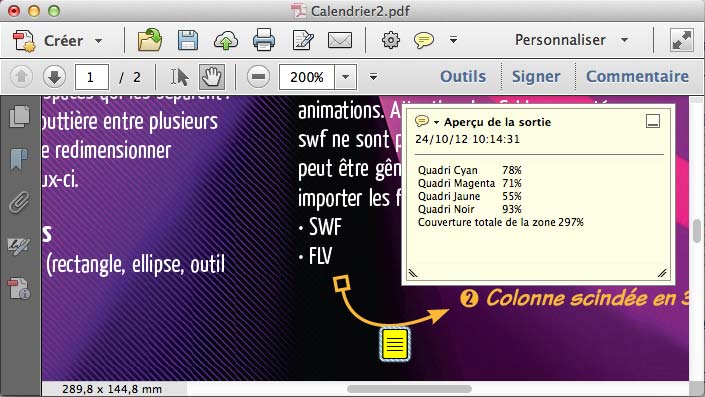Click the yellow sticky note annotation on the page

[x=394, y=344]
